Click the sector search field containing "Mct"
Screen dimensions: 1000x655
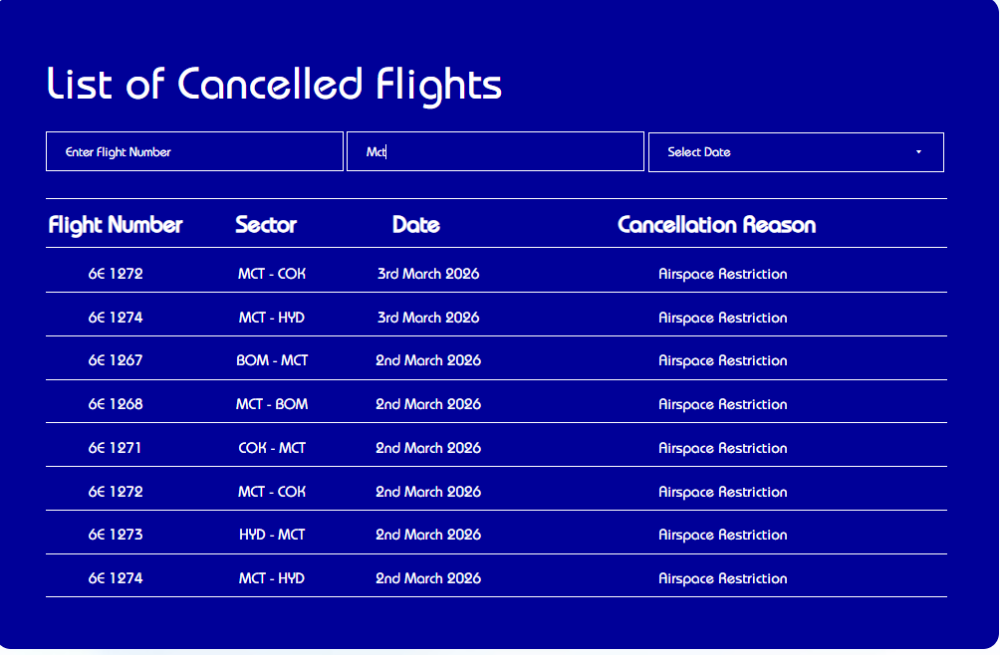pos(495,152)
